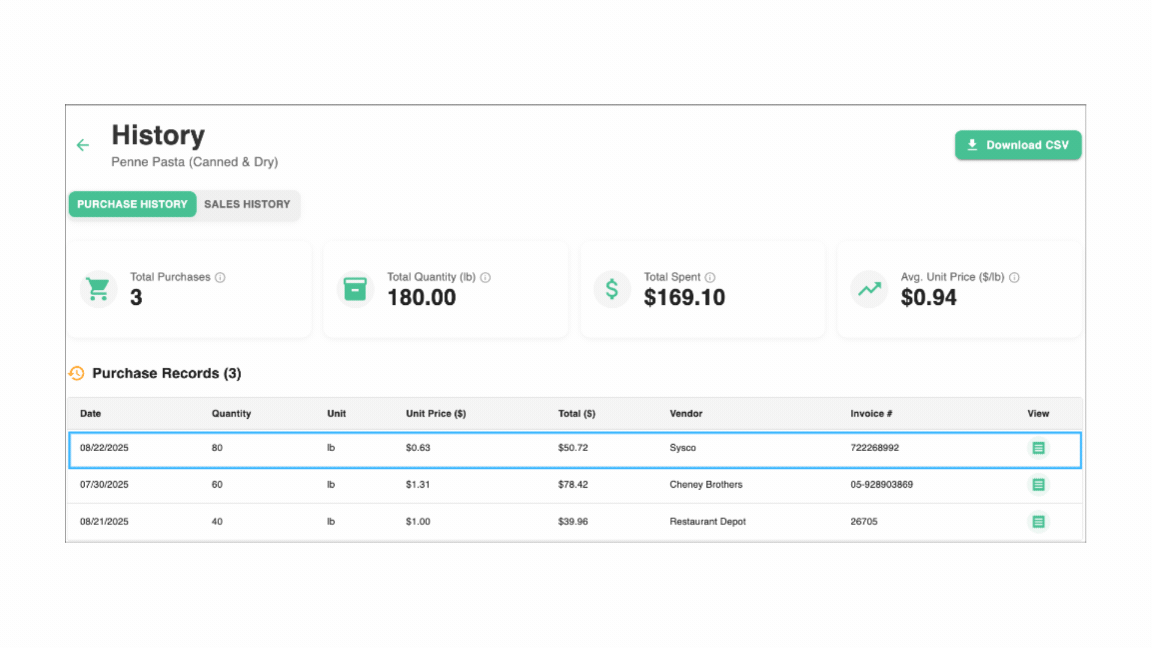Switch to the Sales History tab
This screenshot has width=1152, height=648.
pos(247,204)
